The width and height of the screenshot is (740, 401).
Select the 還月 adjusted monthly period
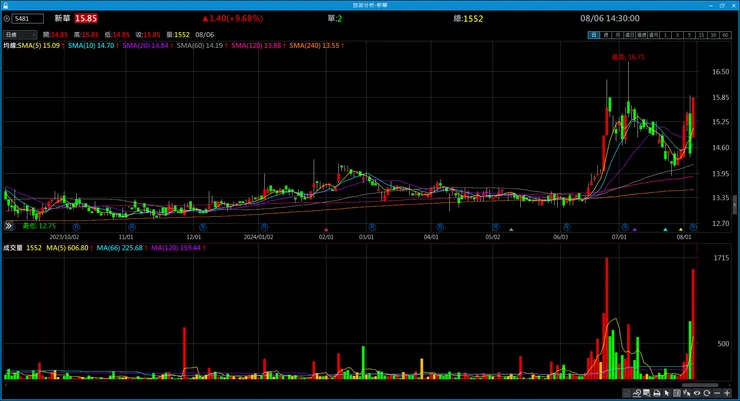(653, 35)
